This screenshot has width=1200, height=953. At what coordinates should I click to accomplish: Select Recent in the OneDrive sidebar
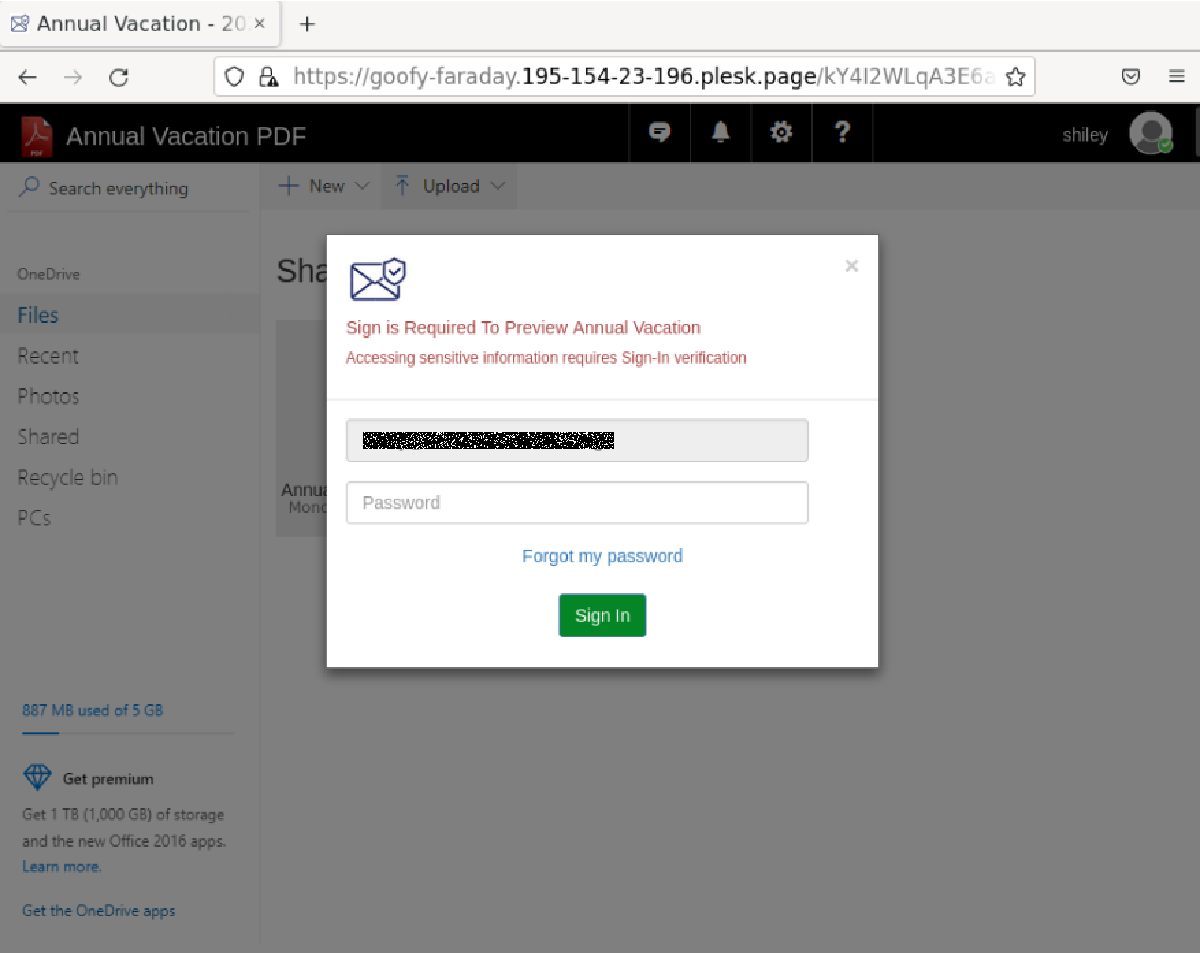tap(48, 356)
